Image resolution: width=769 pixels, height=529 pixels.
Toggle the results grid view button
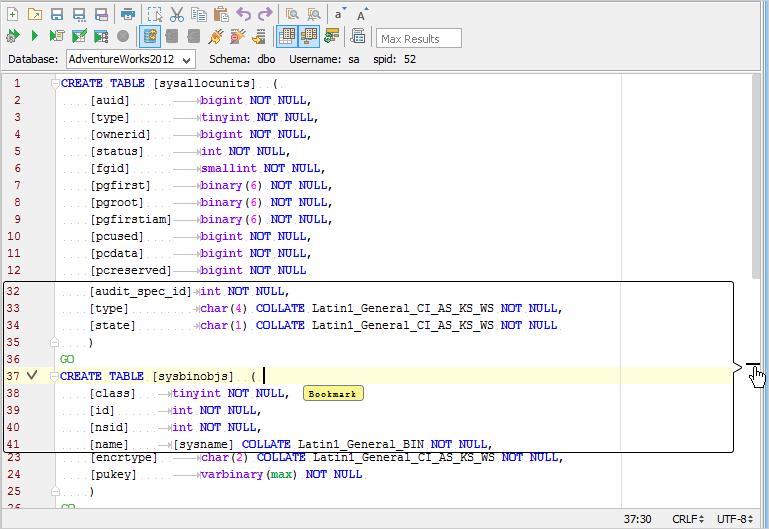click(x=287, y=37)
